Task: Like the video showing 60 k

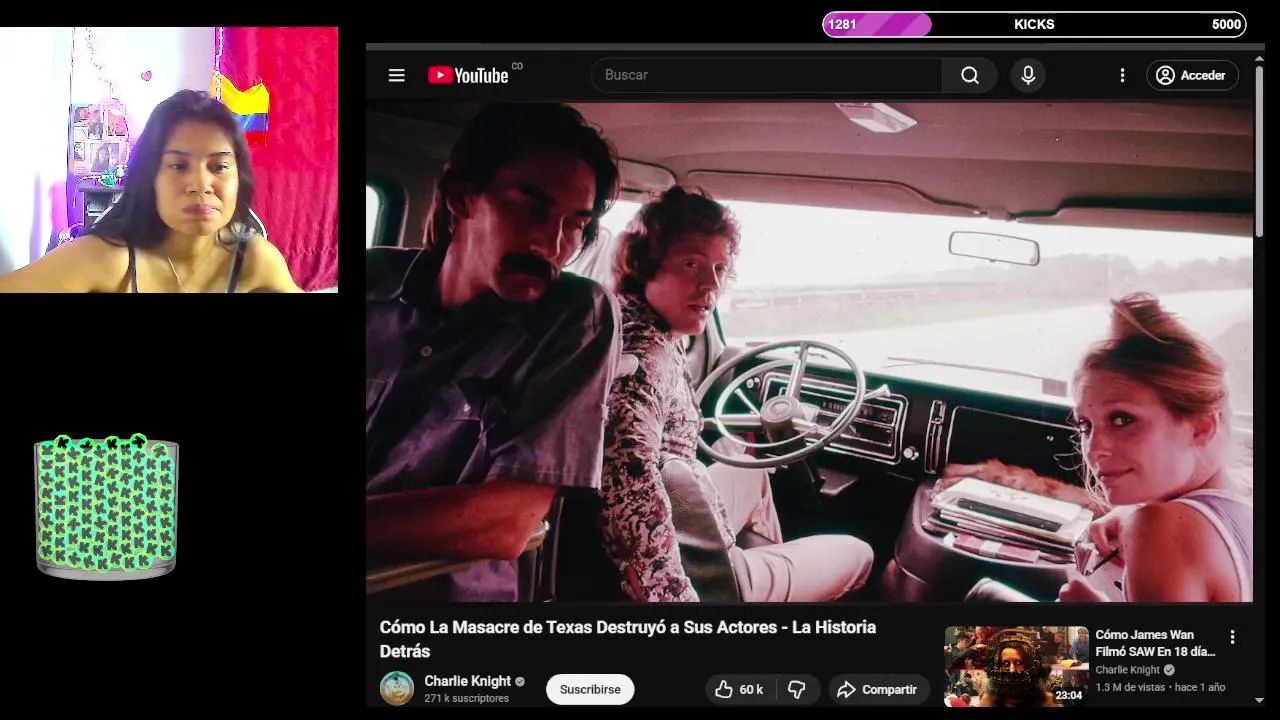Action: [740, 689]
